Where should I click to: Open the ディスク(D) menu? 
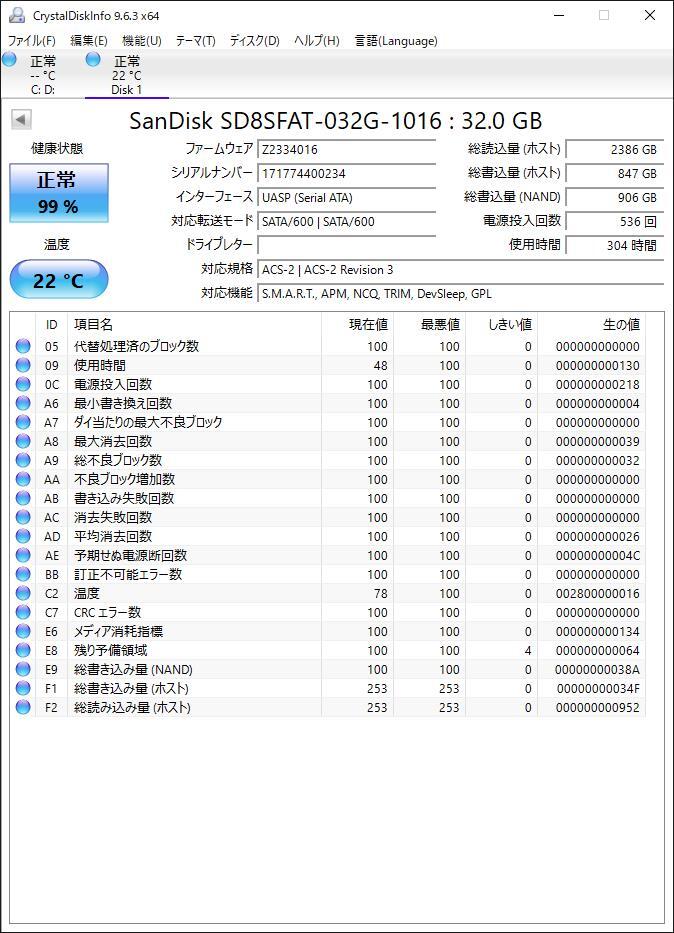255,40
